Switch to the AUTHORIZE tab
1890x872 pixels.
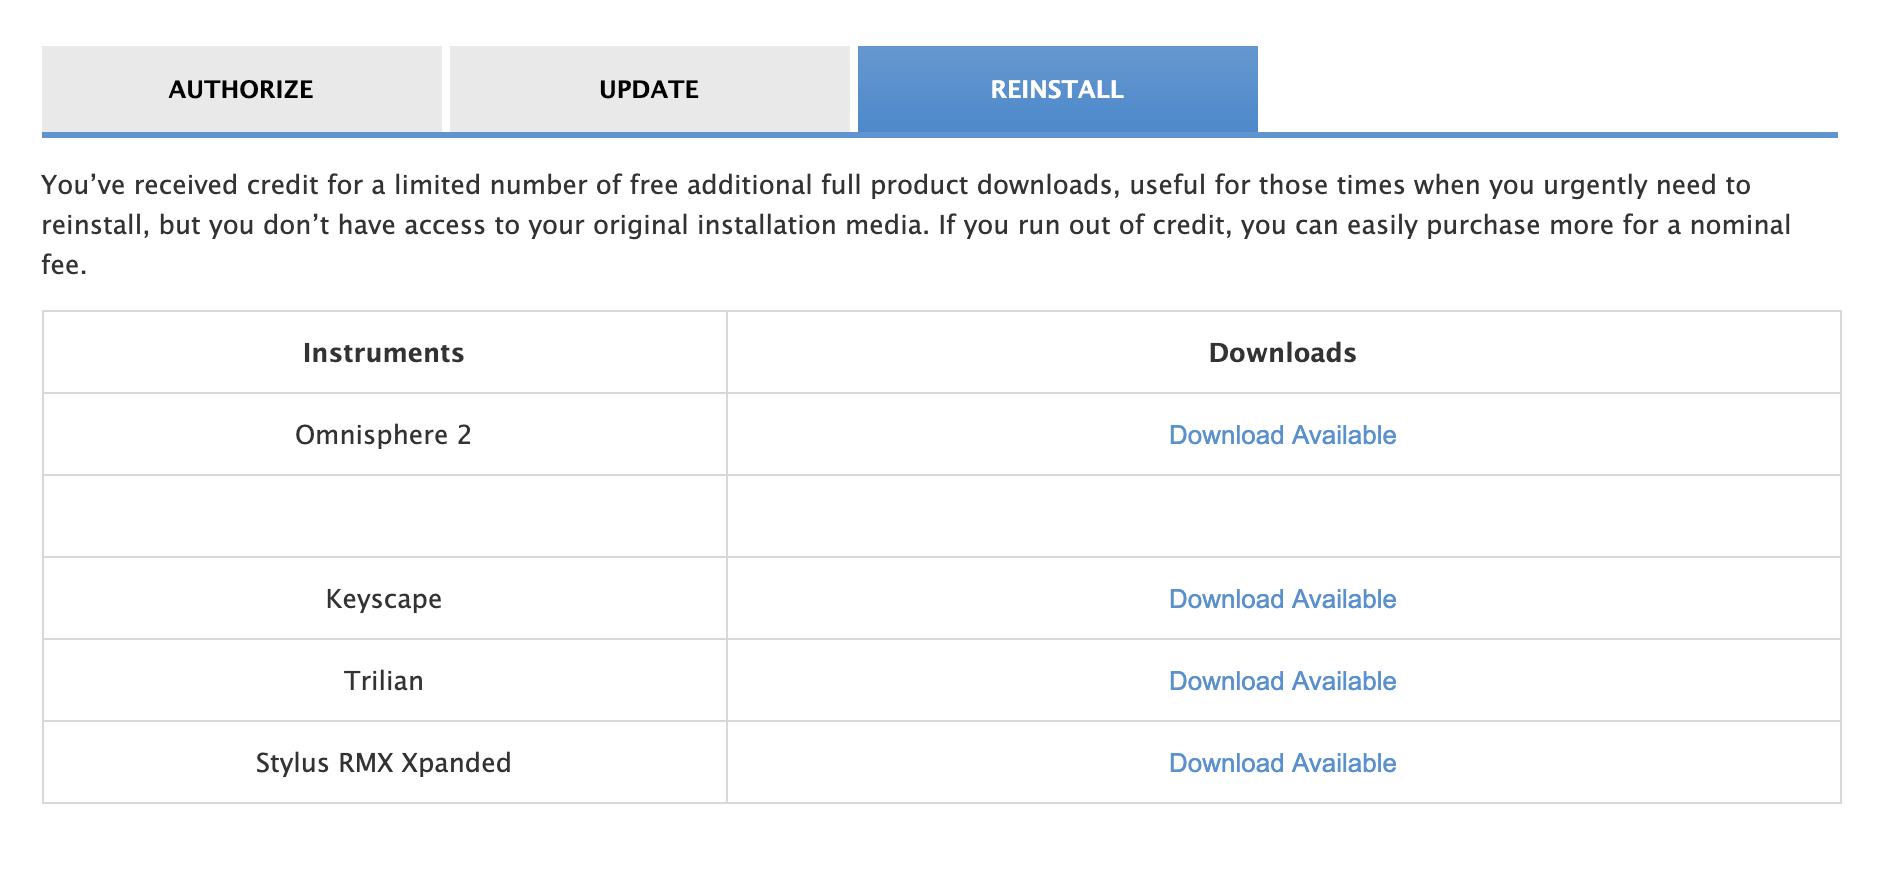click(241, 89)
